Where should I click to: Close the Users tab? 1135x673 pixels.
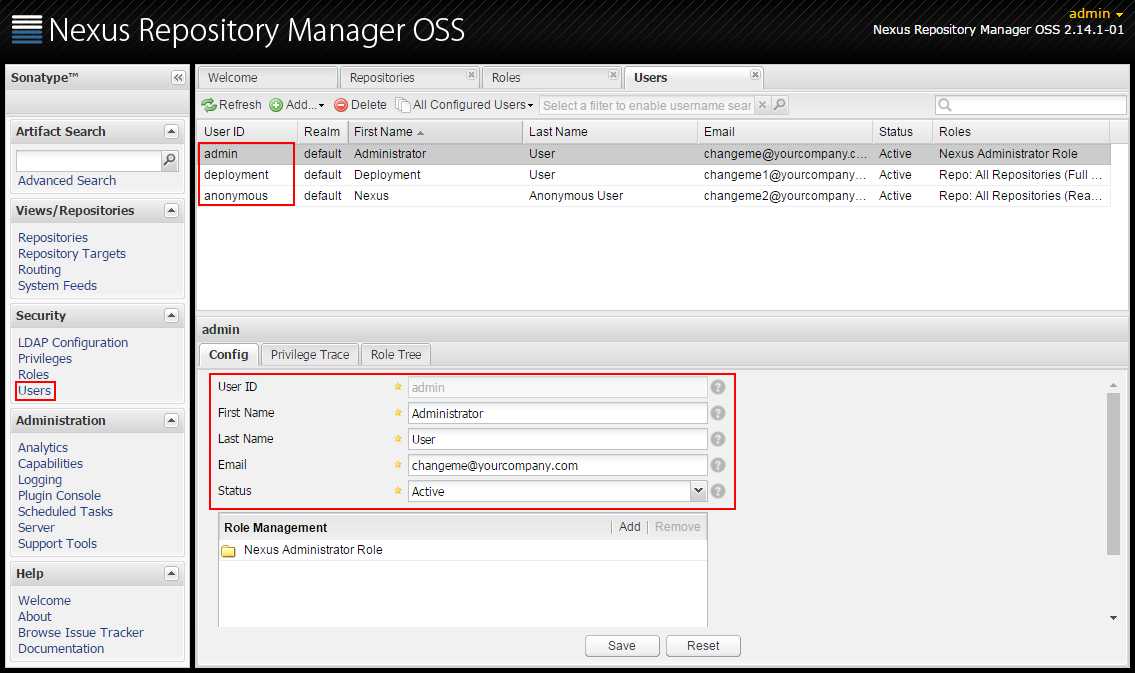click(x=755, y=75)
